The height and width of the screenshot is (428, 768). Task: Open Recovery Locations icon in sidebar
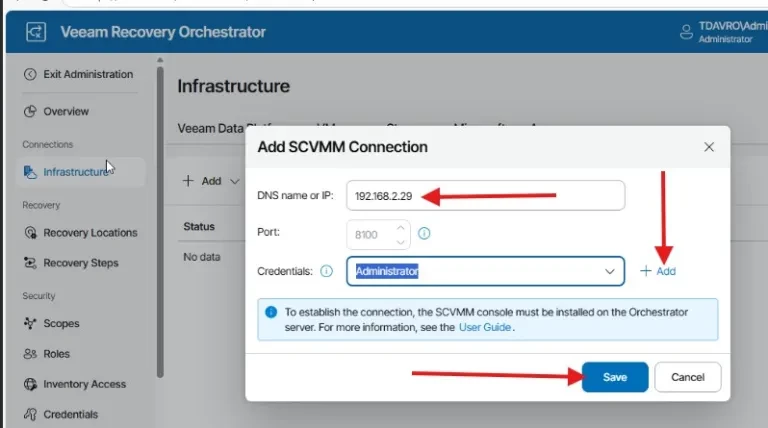(x=30, y=233)
